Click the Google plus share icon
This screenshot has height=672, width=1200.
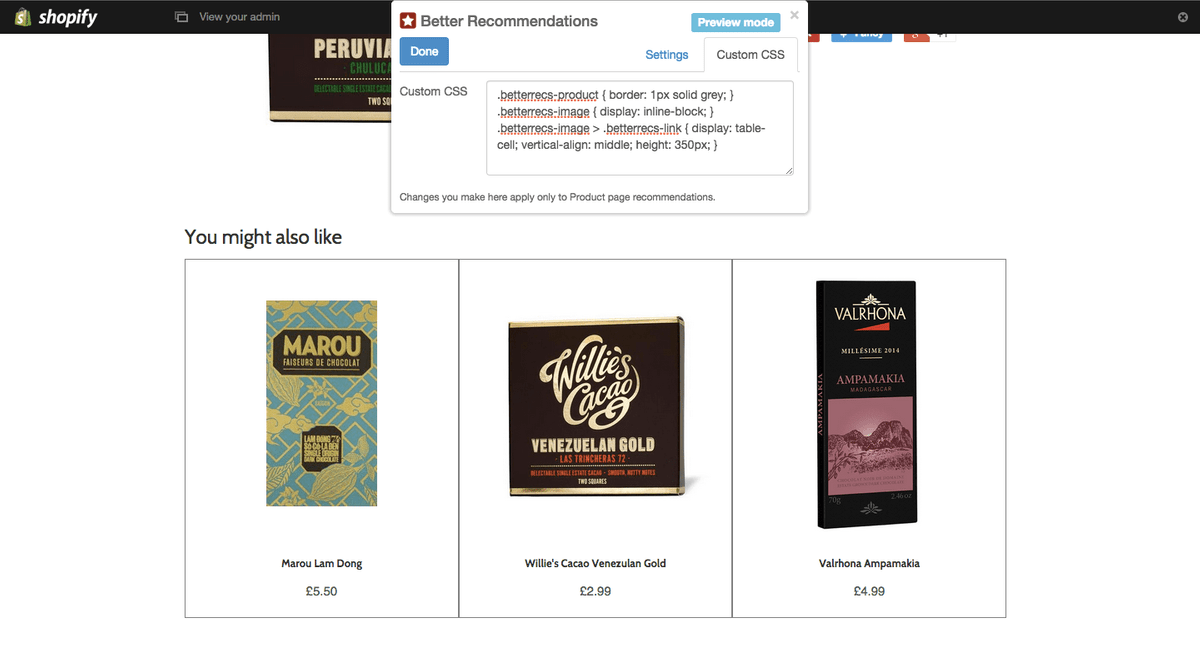coord(915,36)
